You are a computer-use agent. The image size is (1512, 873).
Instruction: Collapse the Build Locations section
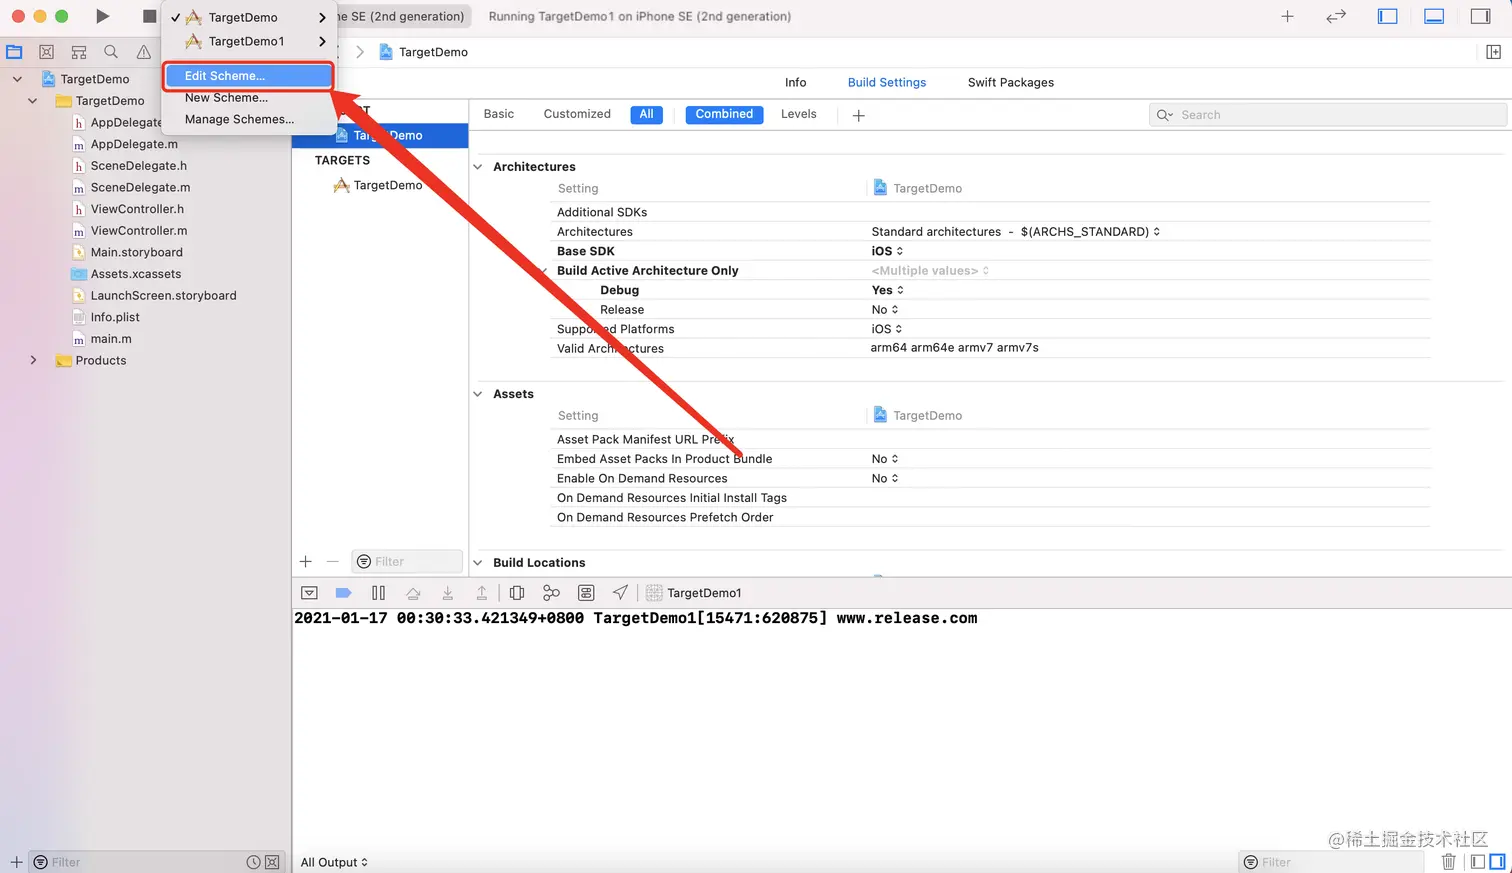pos(478,563)
